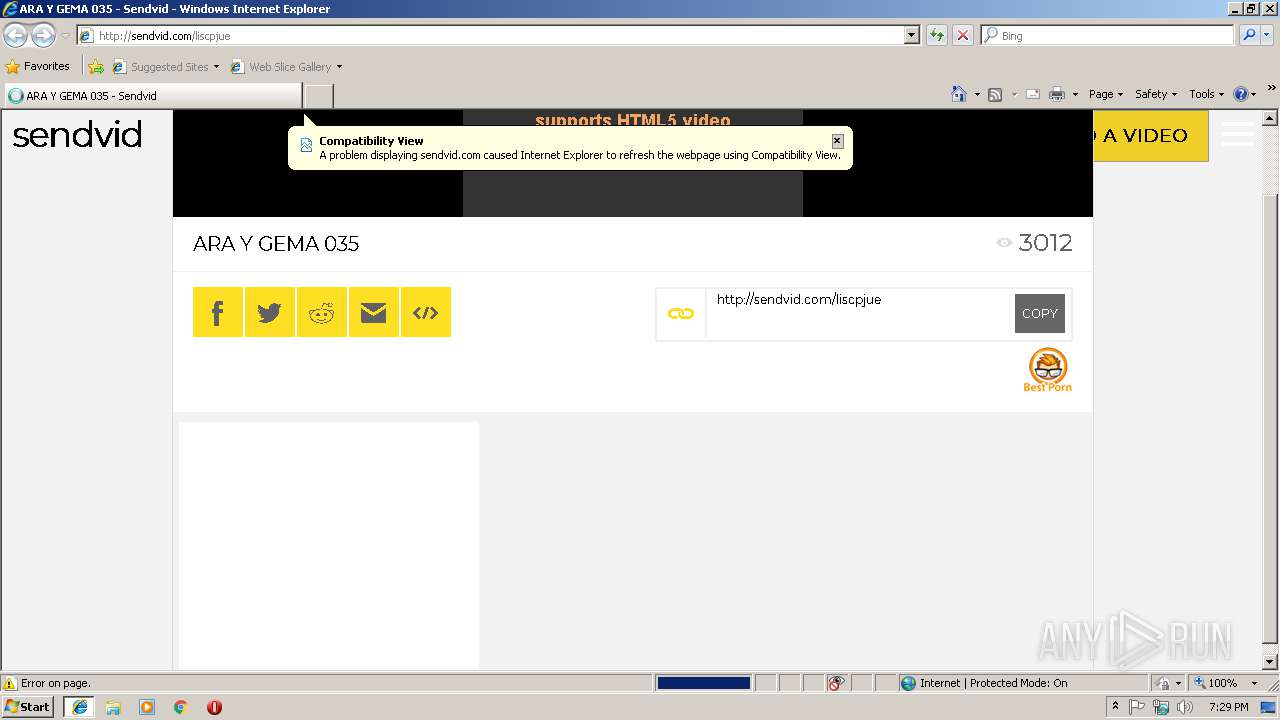The width and height of the screenshot is (1280, 720).
Task: Share video on Facebook
Action: [x=218, y=312]
